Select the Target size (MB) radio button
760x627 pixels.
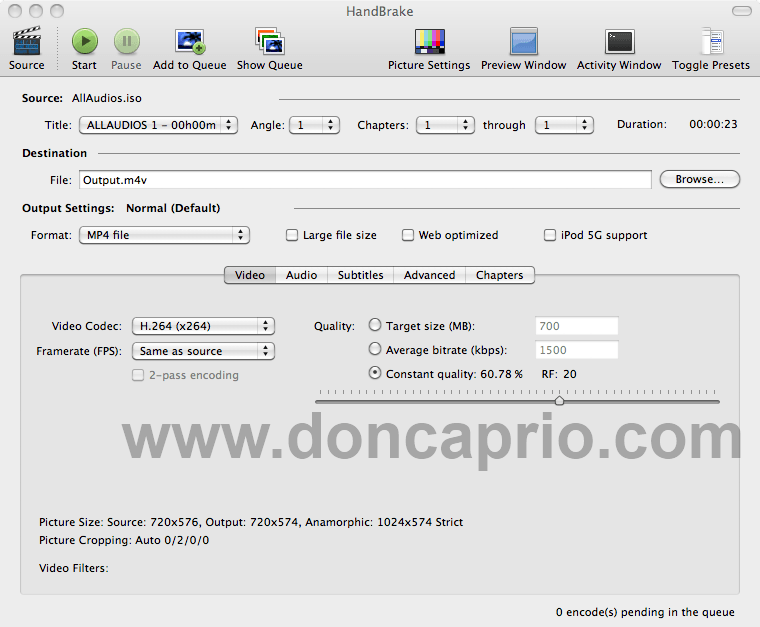pos(375,325)
